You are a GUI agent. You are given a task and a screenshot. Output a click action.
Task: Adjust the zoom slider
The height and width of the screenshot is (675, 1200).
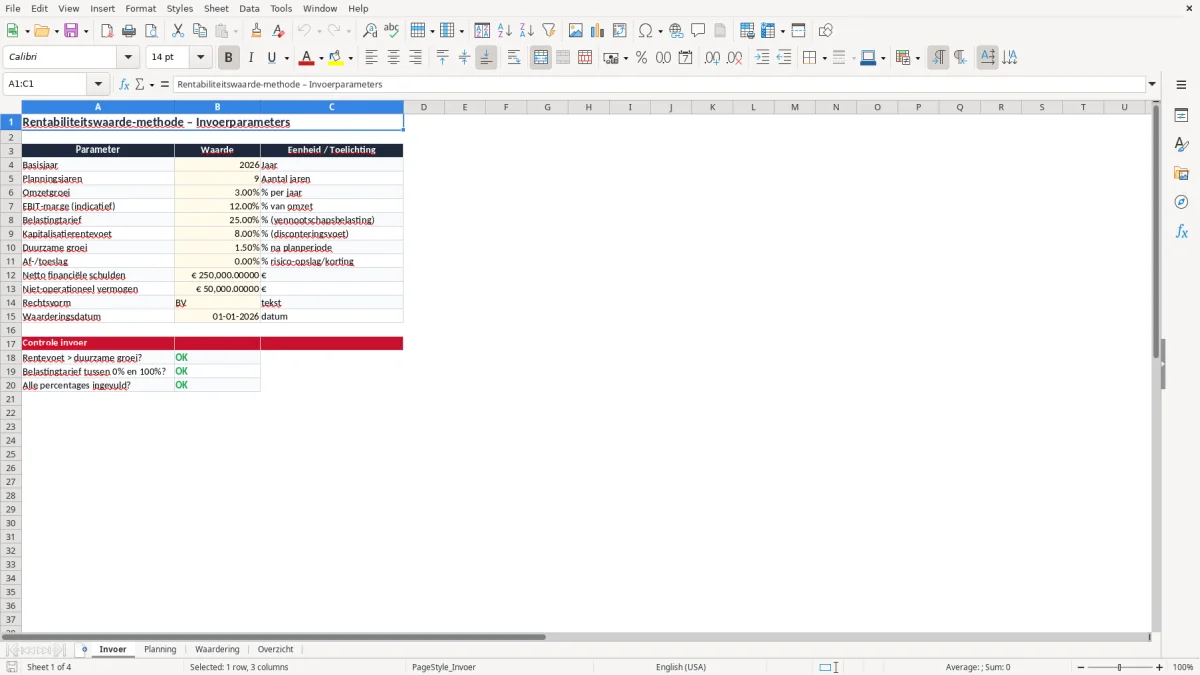pos(1119,667)
